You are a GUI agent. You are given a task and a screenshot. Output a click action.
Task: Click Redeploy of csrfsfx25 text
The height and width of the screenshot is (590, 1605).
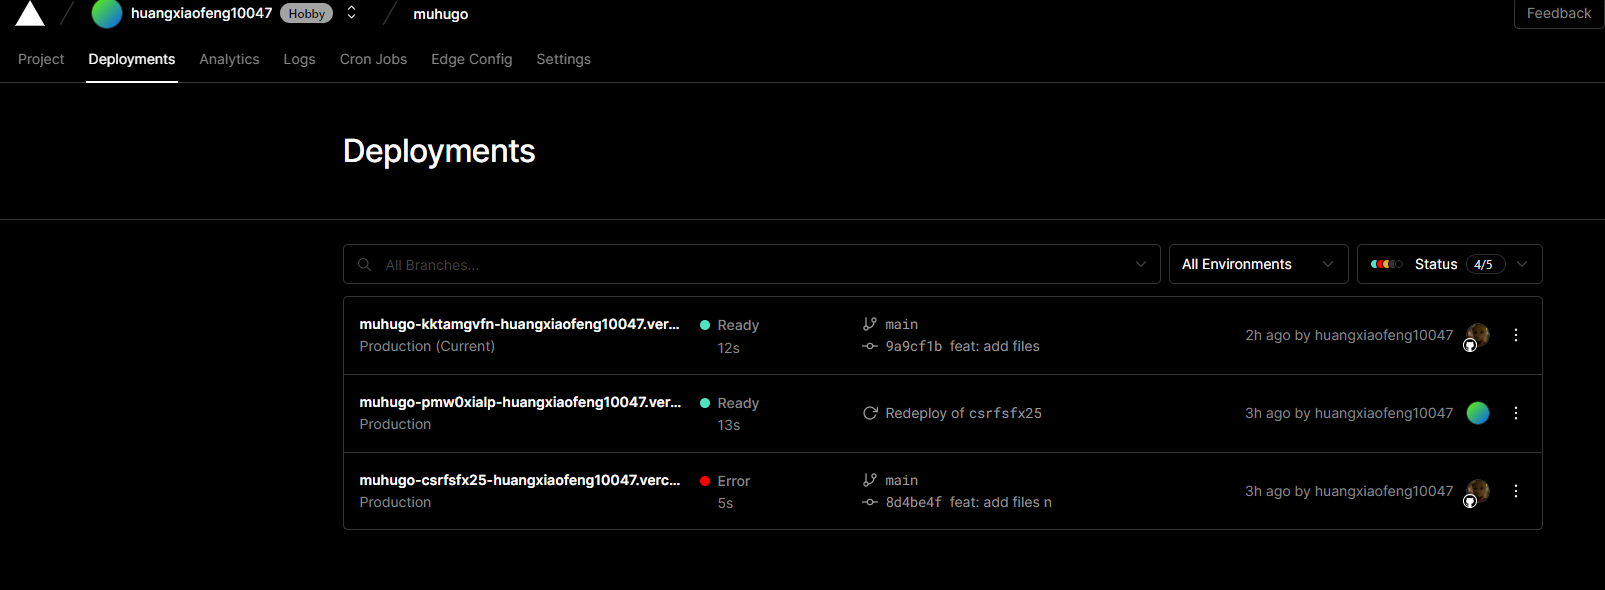point(963,413)
